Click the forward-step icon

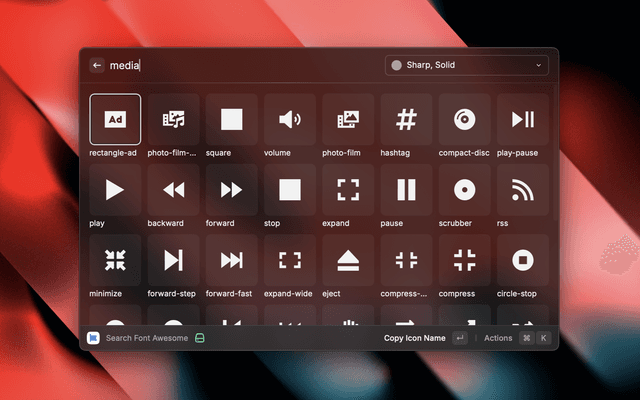pos(173,260)
